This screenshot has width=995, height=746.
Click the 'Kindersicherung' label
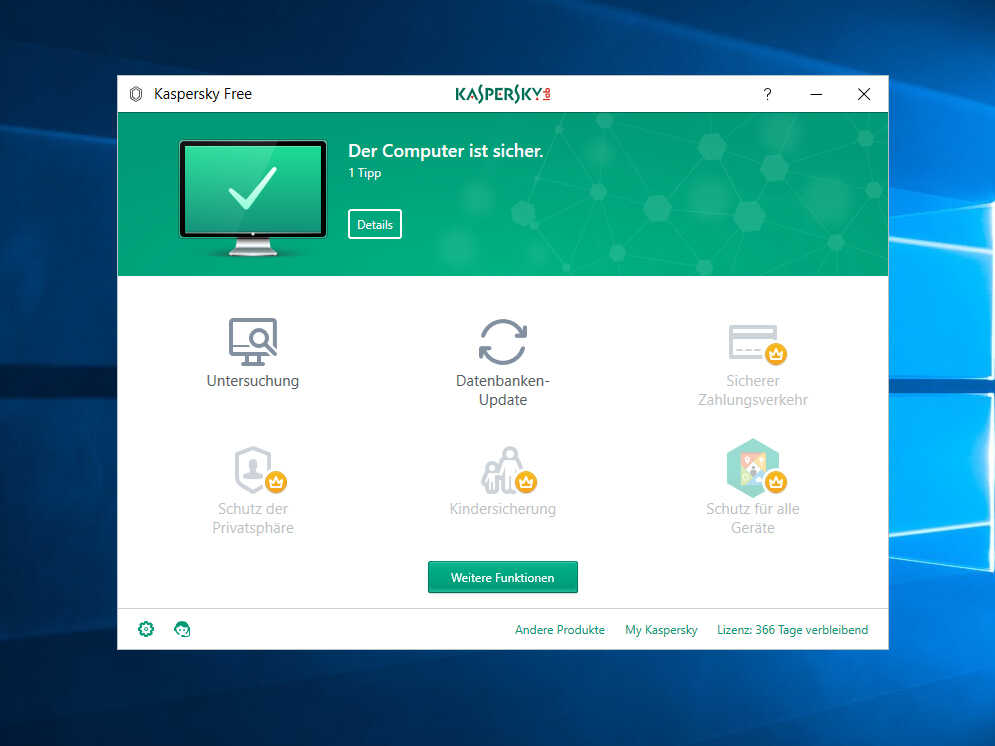(503, 509)
